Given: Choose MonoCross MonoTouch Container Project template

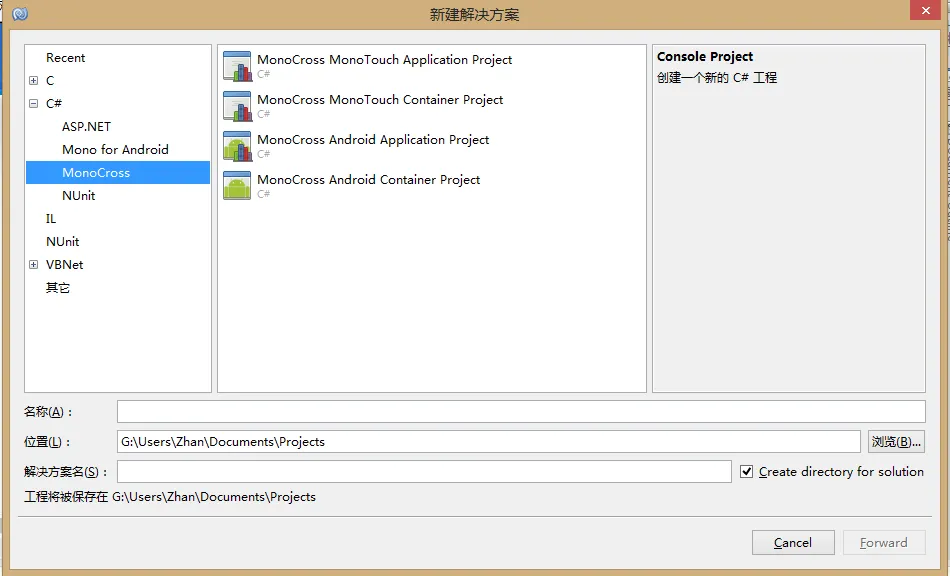Looking at the screenshot, I should [380, 100].
